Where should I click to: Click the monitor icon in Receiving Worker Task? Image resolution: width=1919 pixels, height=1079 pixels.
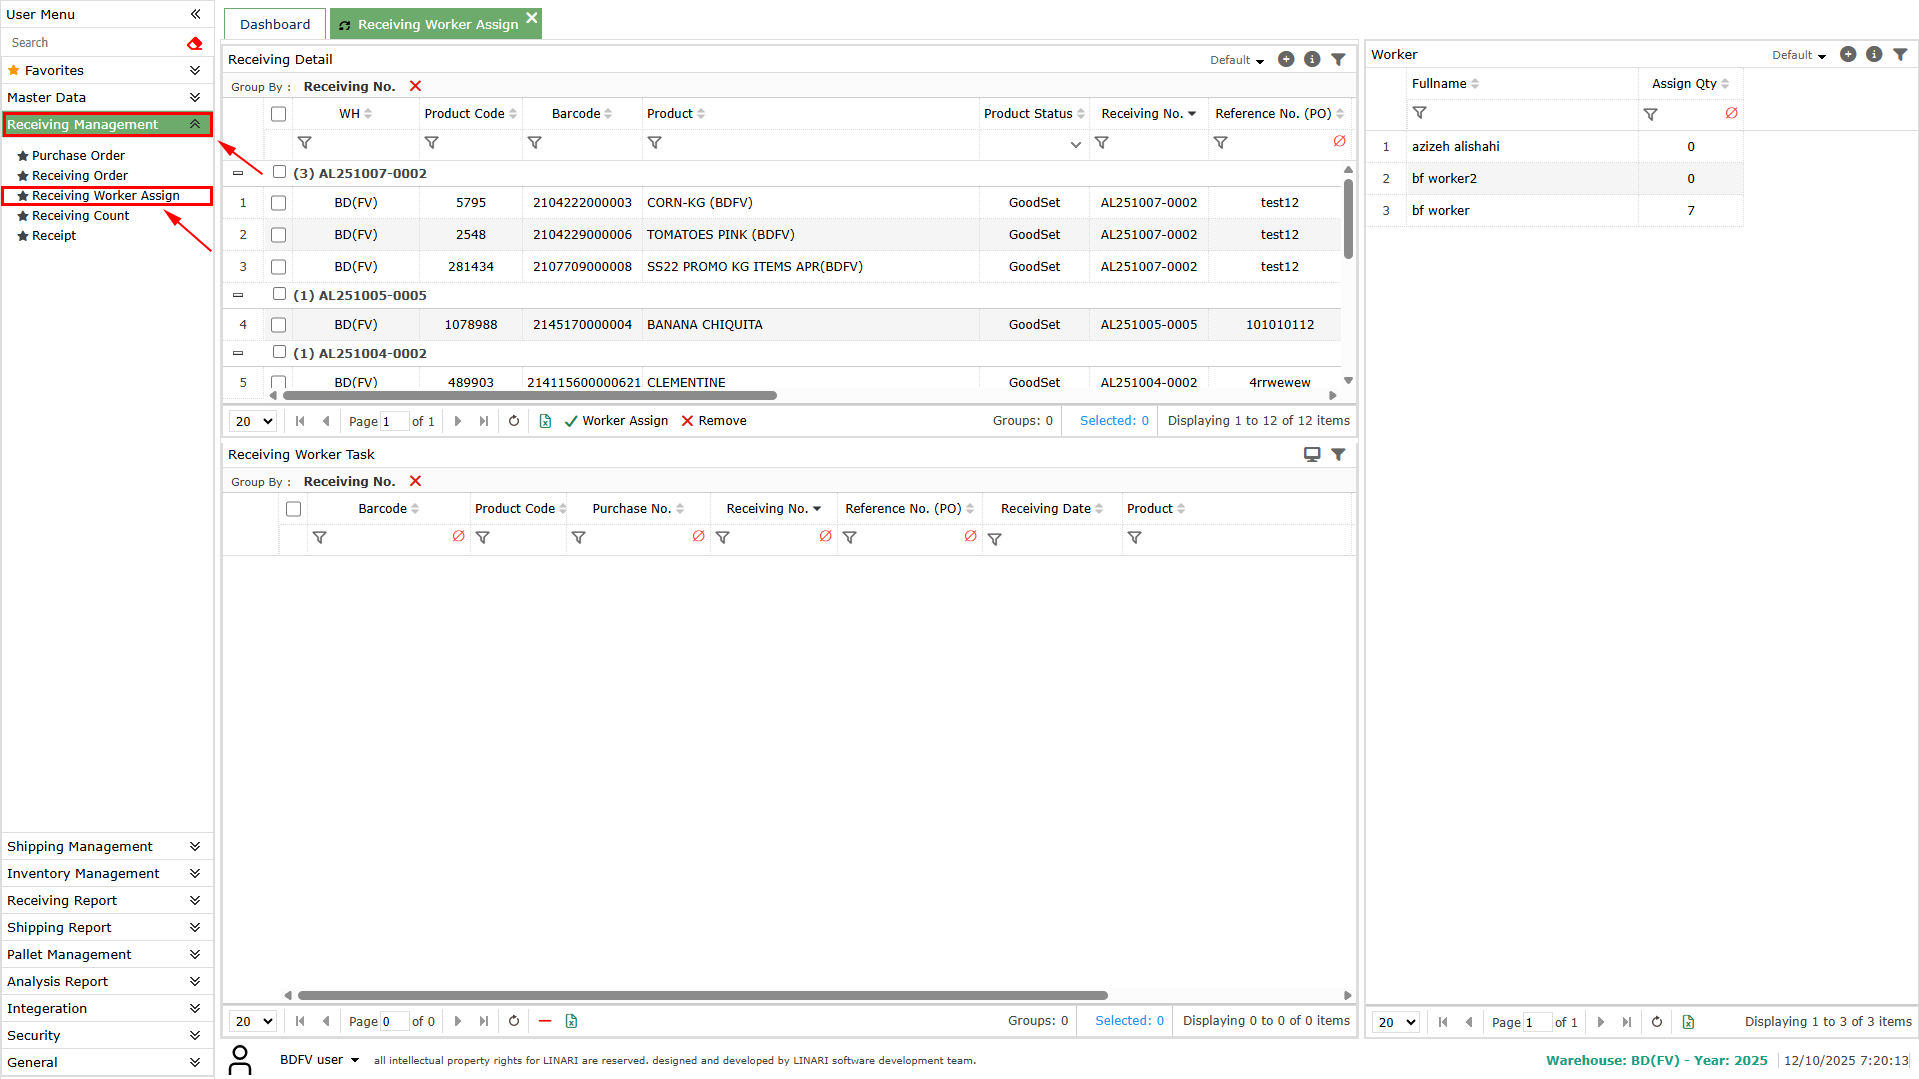(1312, 455)
